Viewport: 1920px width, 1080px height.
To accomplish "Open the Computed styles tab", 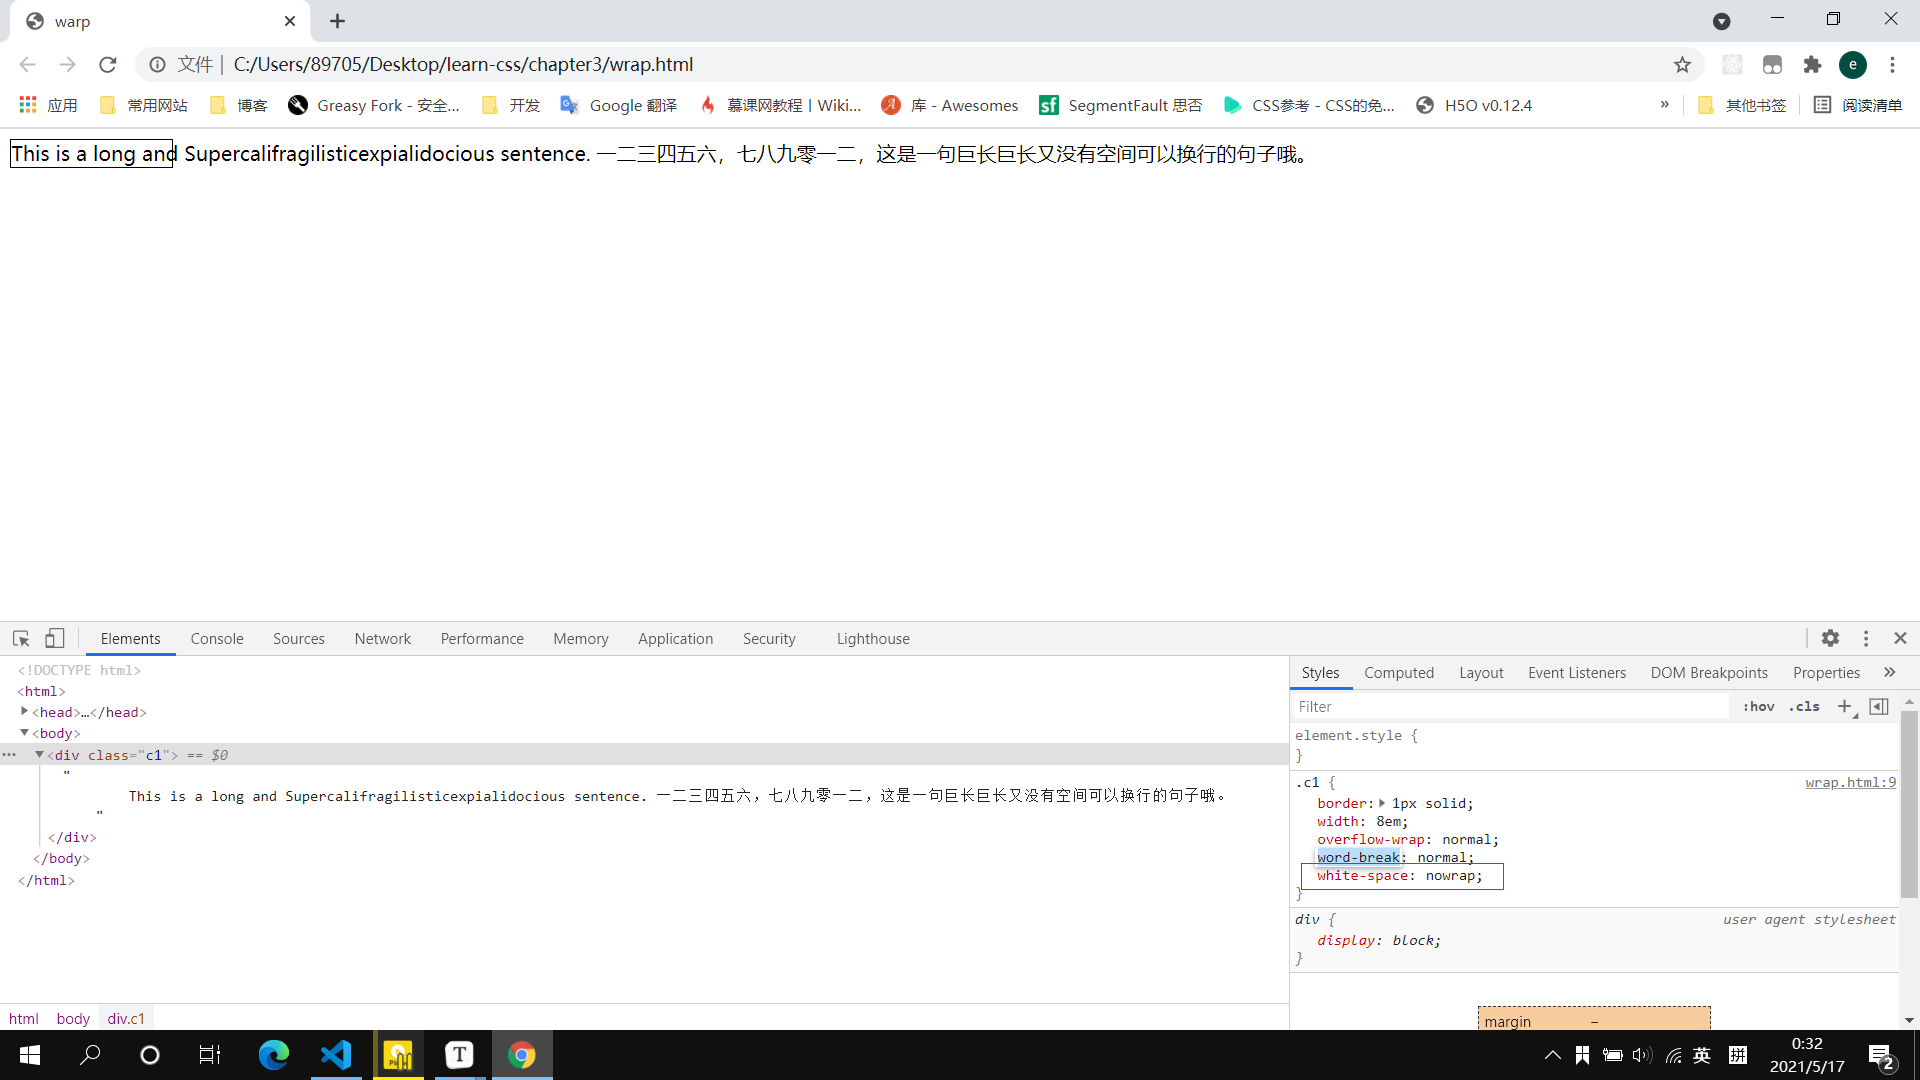I will [x=1398, y=673].
